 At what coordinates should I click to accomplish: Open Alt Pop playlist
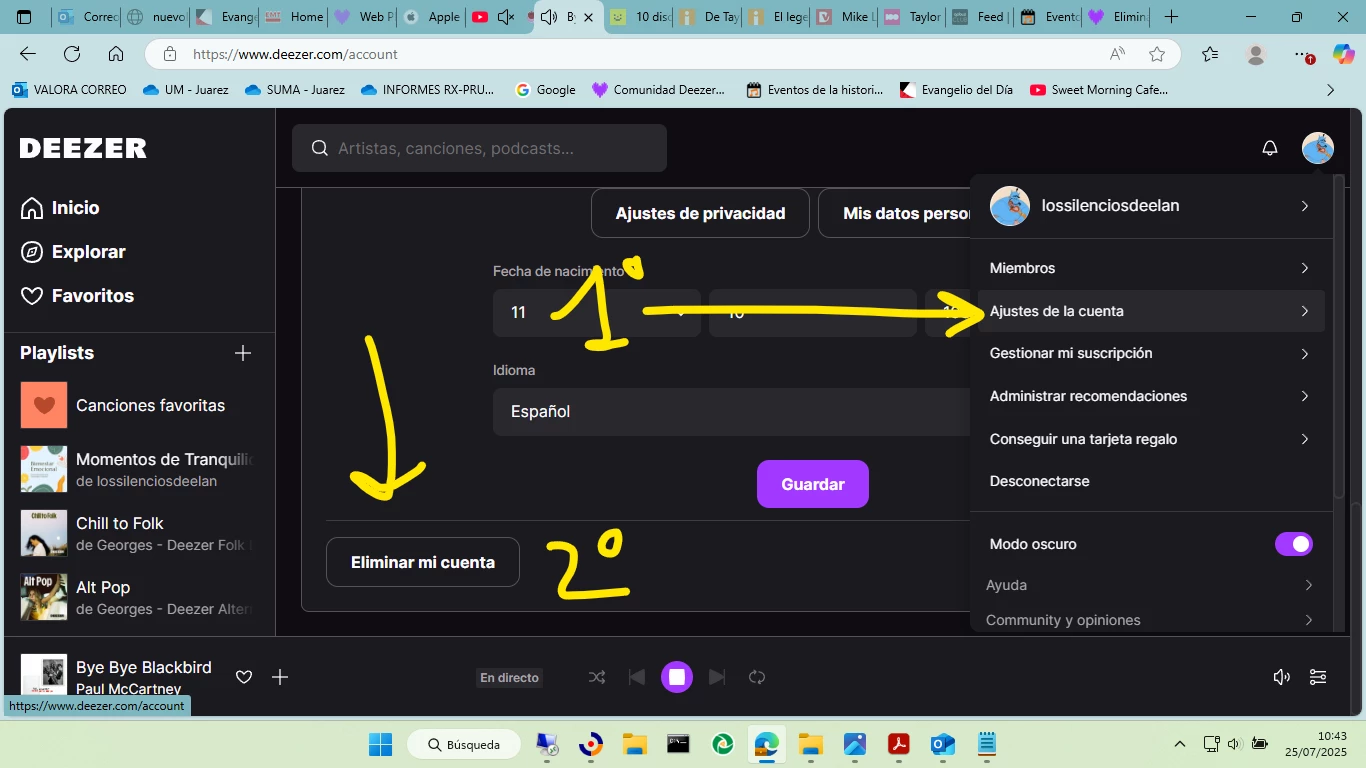tap(138, 597)
